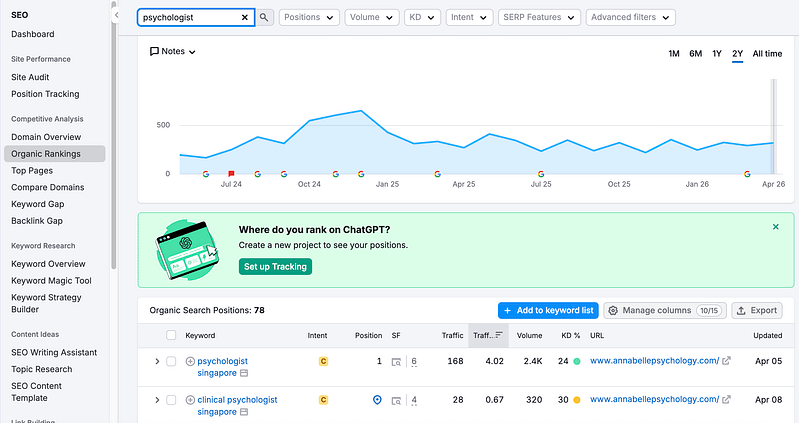Collapse the left sidebar using arrow handle
Viewport: 799px width, 423px height.
tap(118, 18)
